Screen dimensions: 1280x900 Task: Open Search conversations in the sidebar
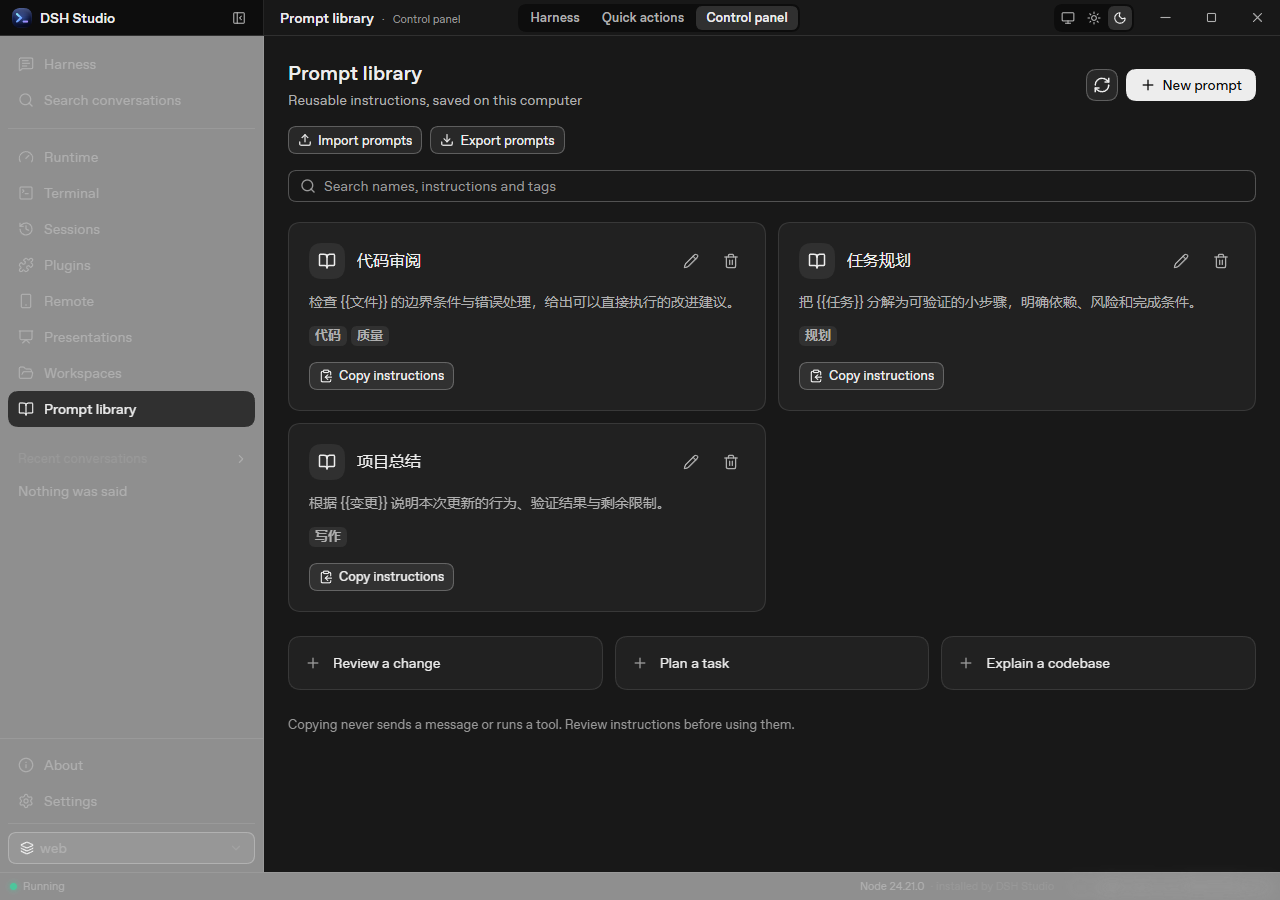point(131,100)
